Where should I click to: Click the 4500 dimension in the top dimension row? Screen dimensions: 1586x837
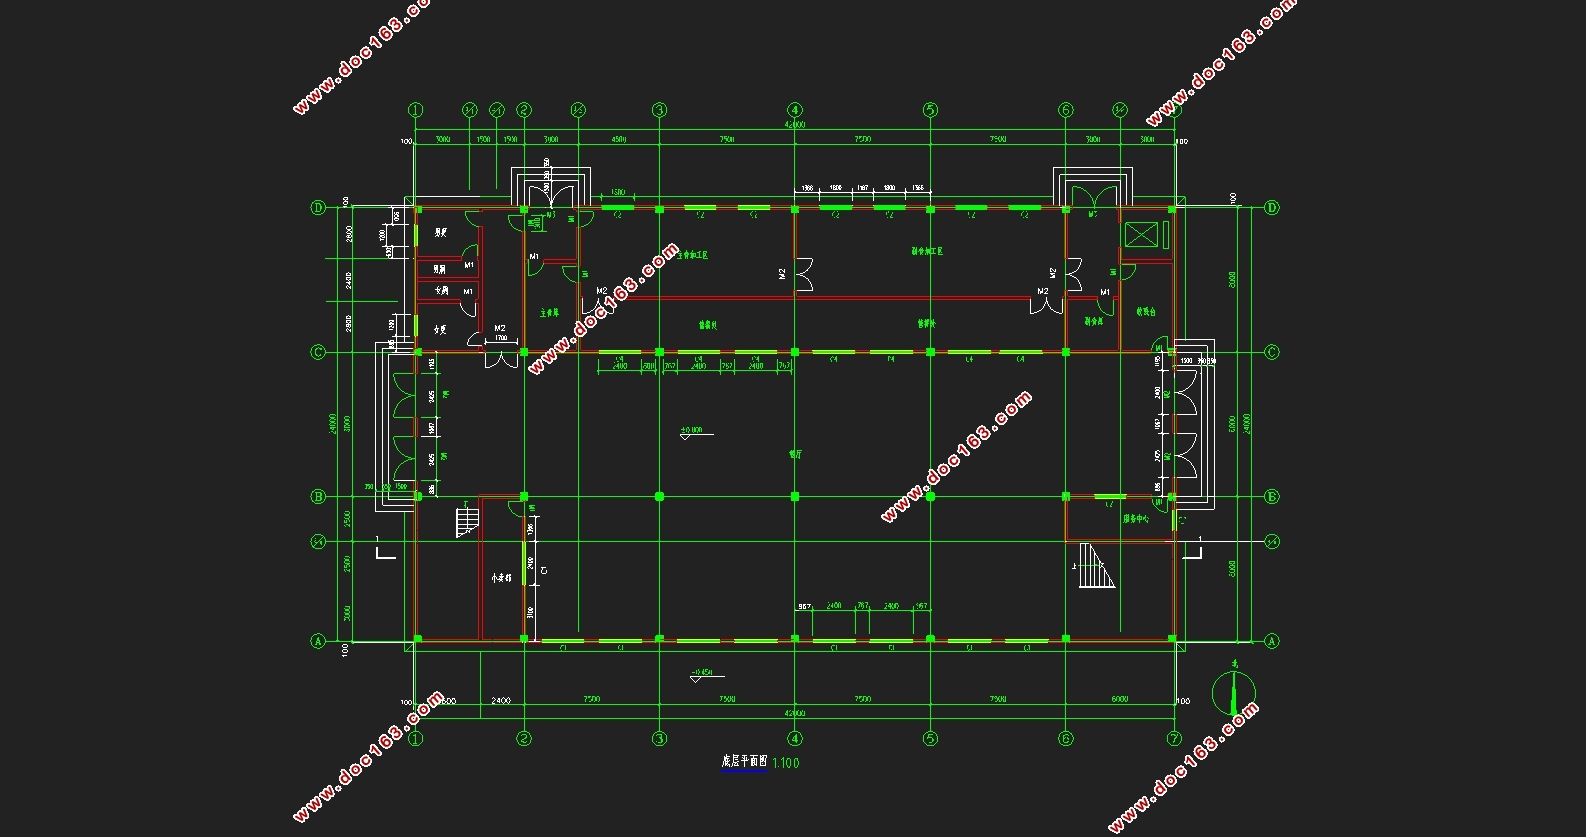[618, 140]
